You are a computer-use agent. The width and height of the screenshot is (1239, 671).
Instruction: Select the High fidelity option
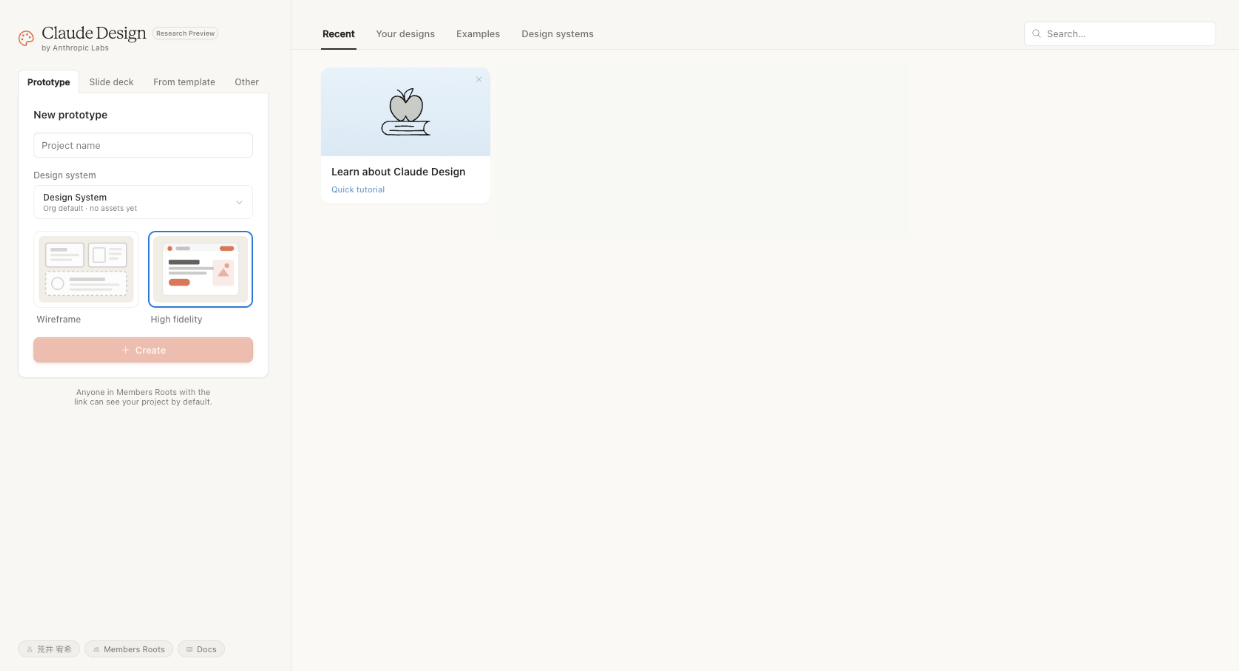[200, 269]
